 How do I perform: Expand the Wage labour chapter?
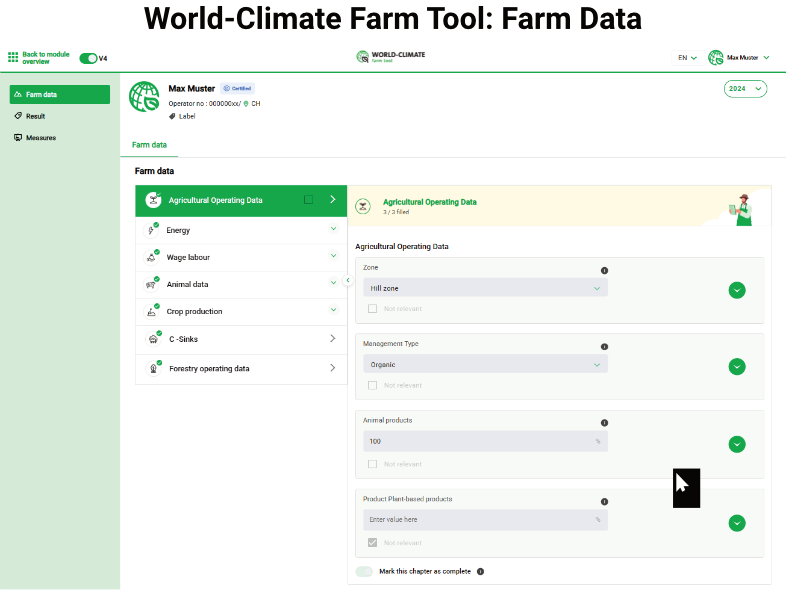point(333,256)
